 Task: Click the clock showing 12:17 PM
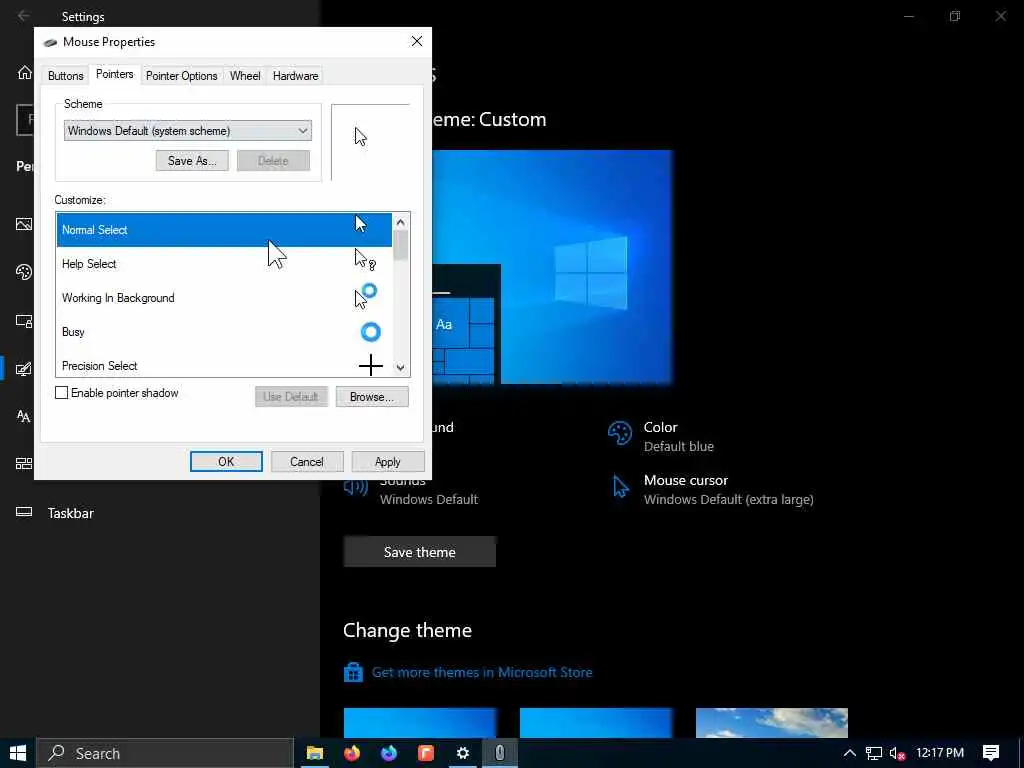click(x=940, y=753)
